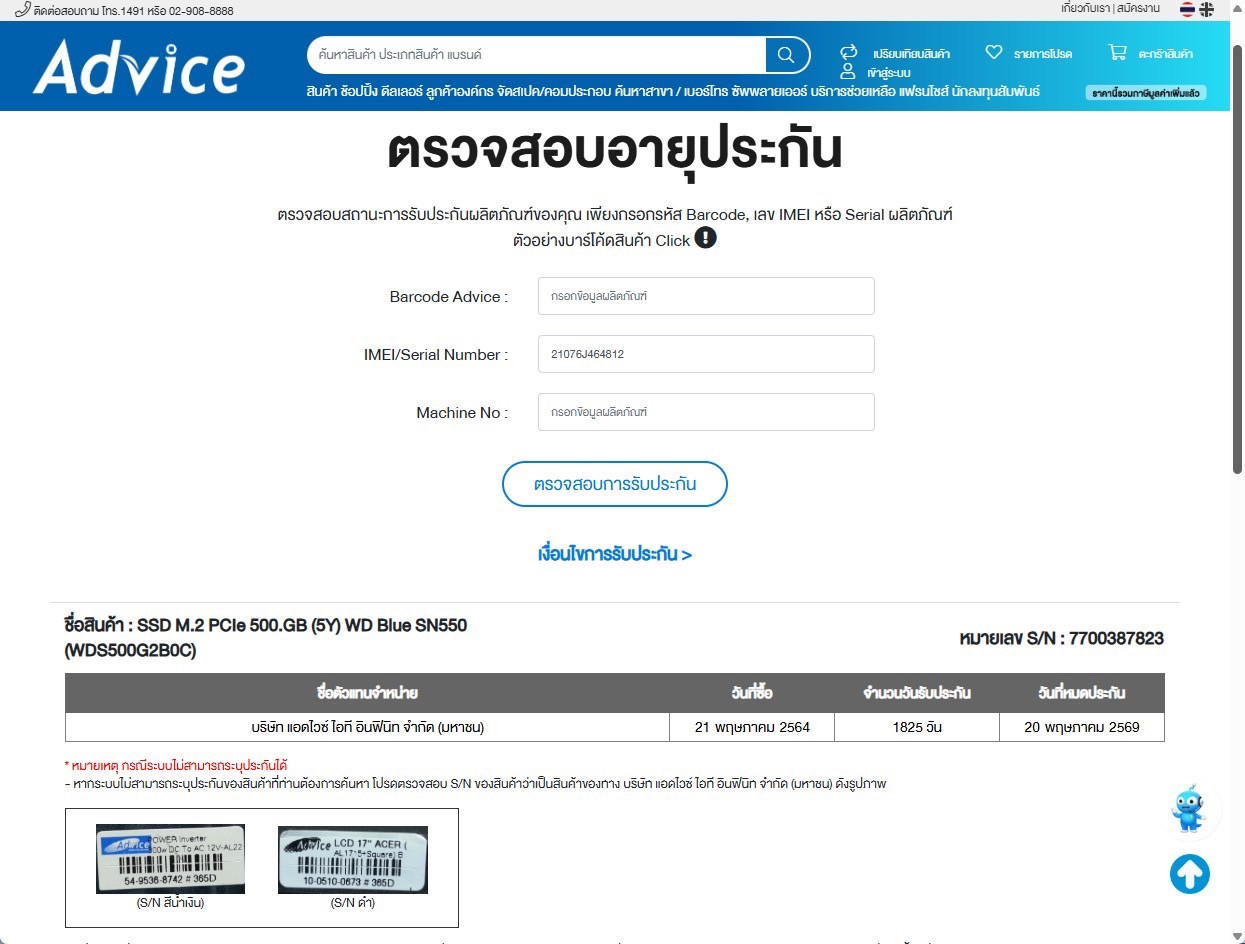This screenshot has width=1245, height=944.
Task: Open the compare products (เปรียบเทียบสินค้า) arrows icon
Action: (x=848, y=52)
